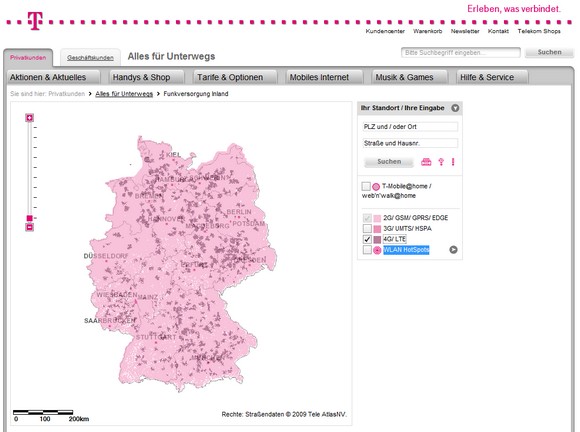Click the exclamation mark info icon
This screenshot has height=432, width=580.
[x=453, y=162]
